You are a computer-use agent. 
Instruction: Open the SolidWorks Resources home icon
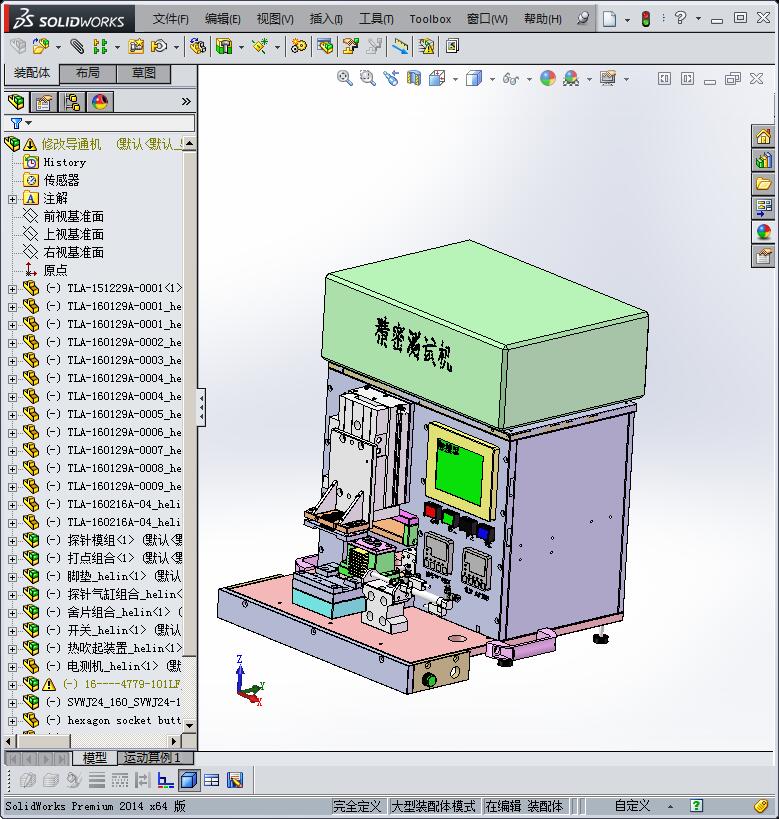click(763, 137)
